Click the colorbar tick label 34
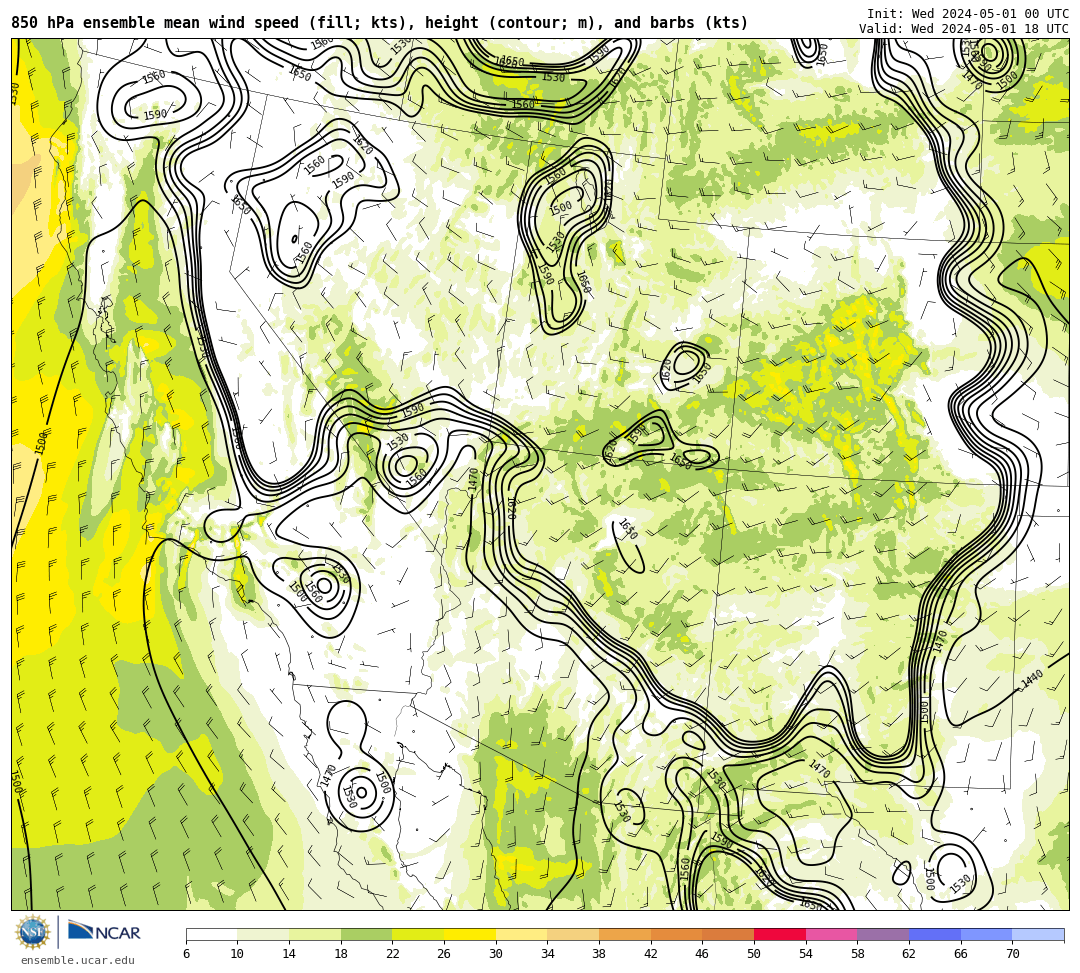The height and width of the screenshot is (973, 1080). 548,954
